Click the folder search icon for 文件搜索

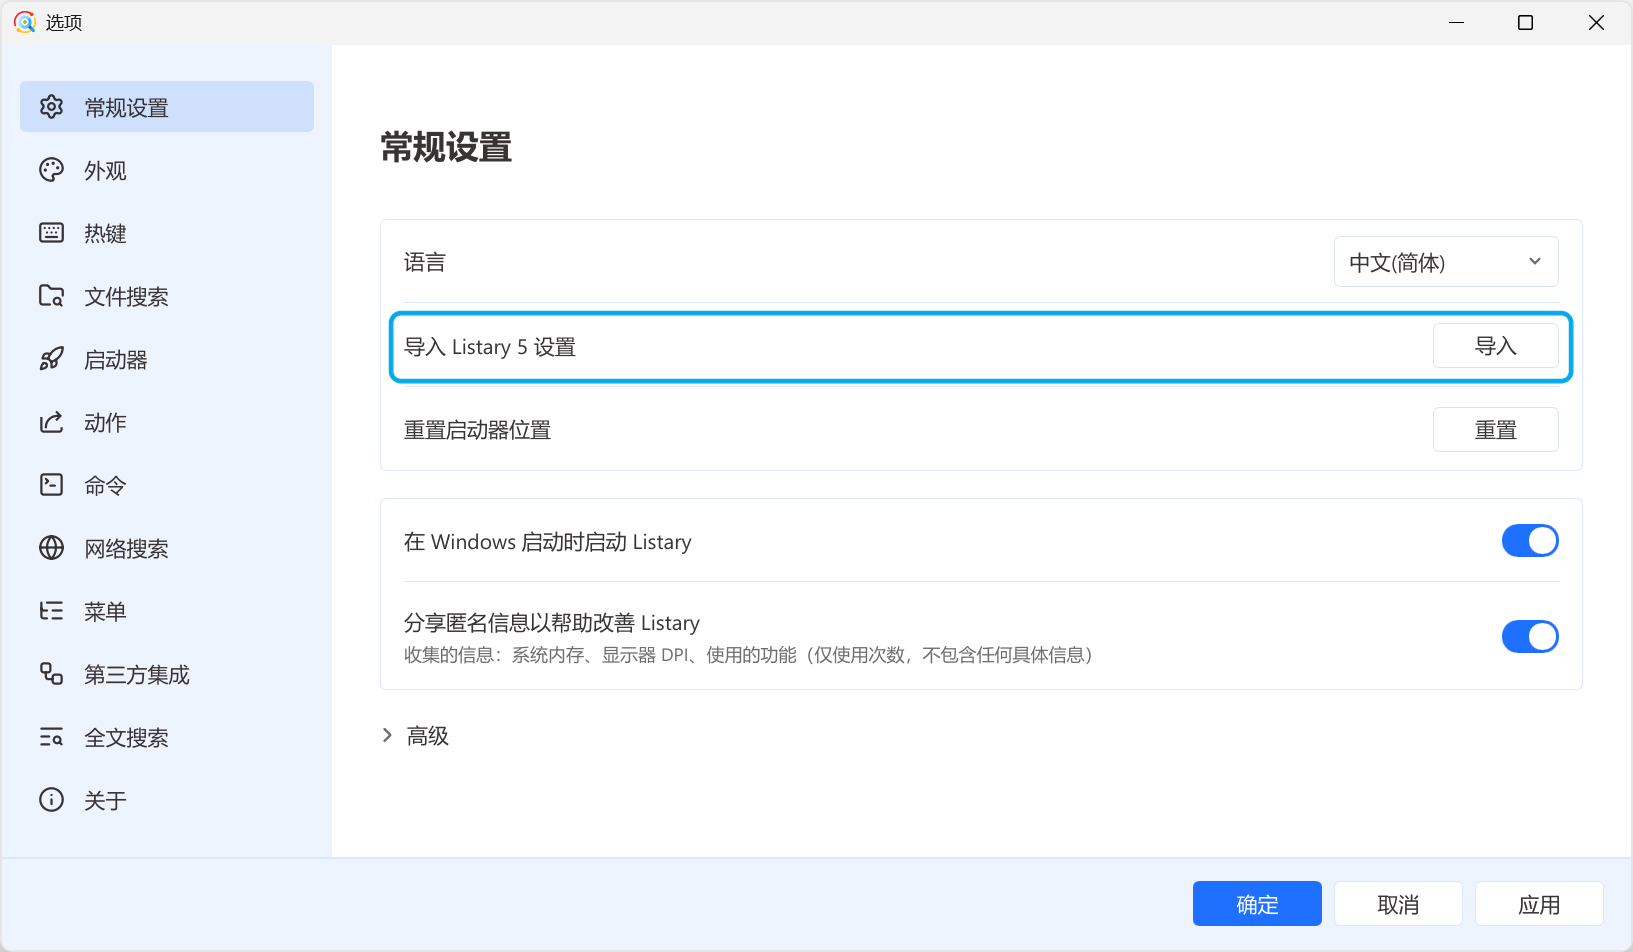point(51,296)
